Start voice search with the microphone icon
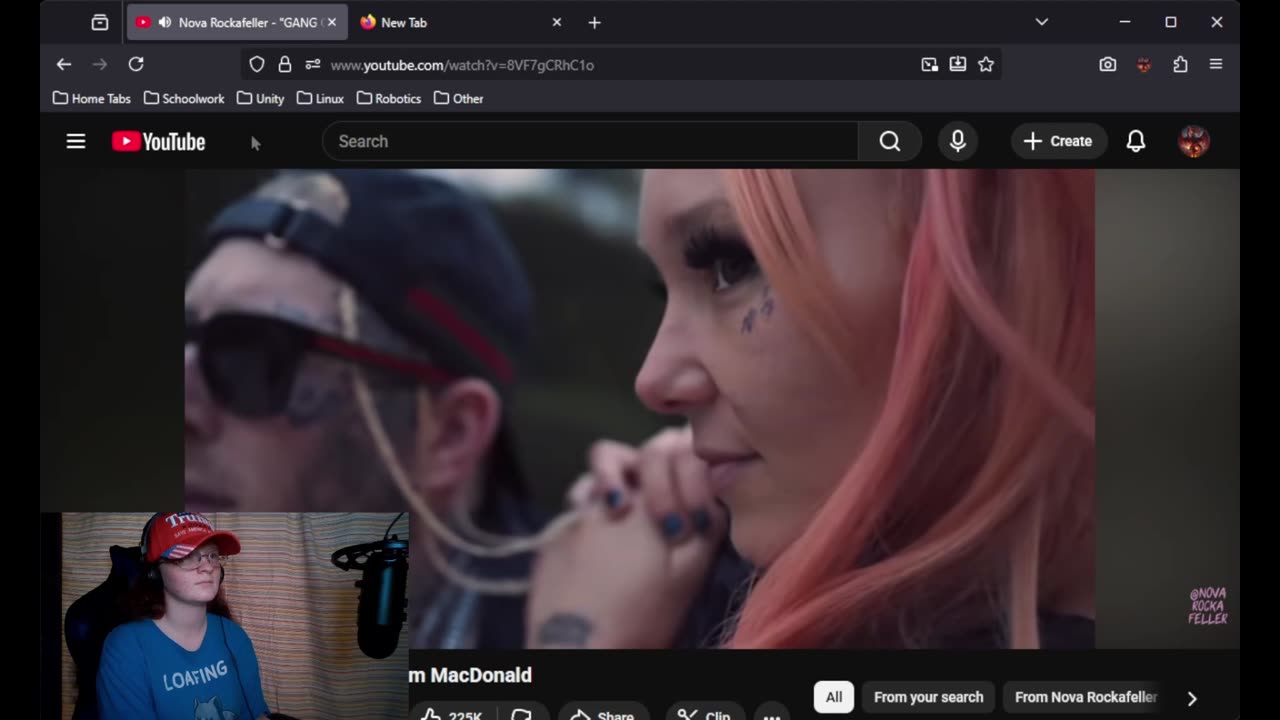1280x720 pixels. point(957,141)
